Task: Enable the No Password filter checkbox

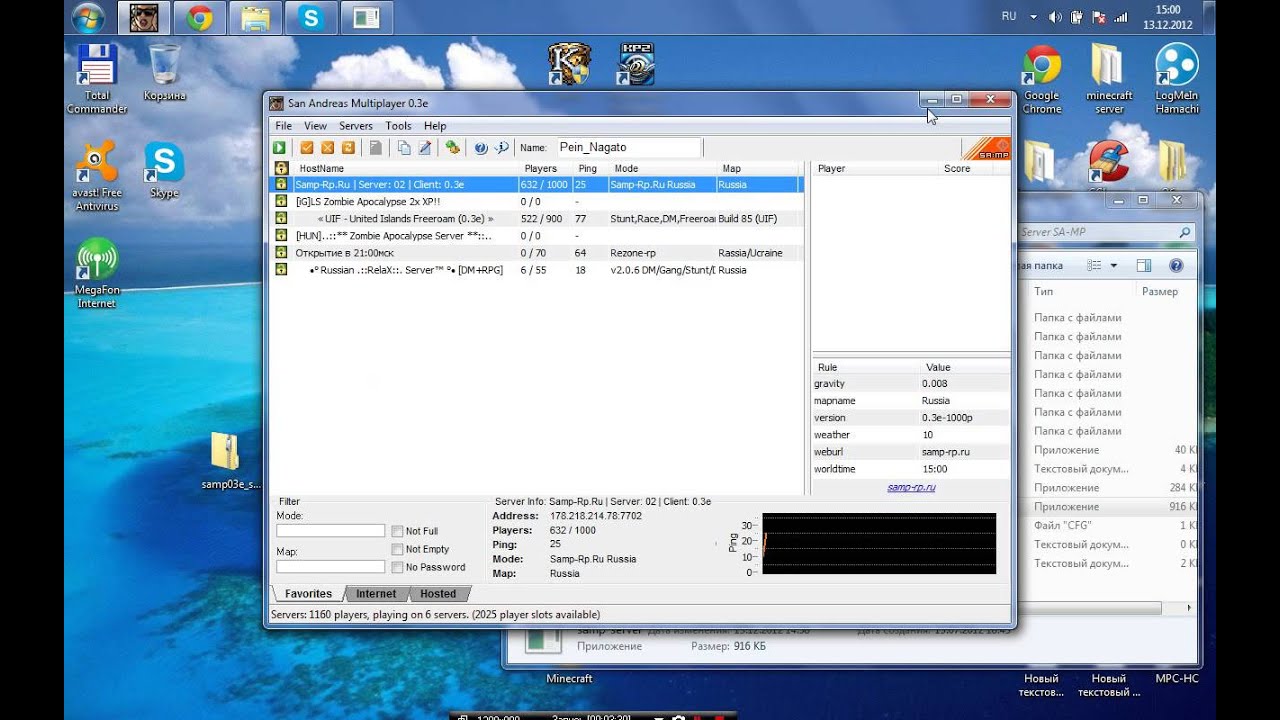Action: click(x=397, y=567)
